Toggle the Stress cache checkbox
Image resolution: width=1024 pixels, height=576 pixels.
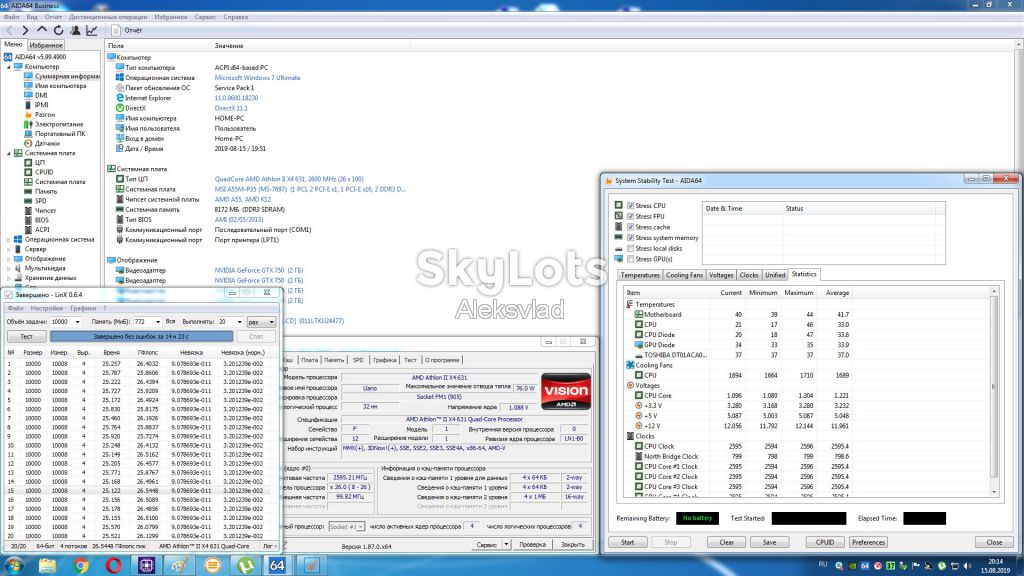click(630, 227)
